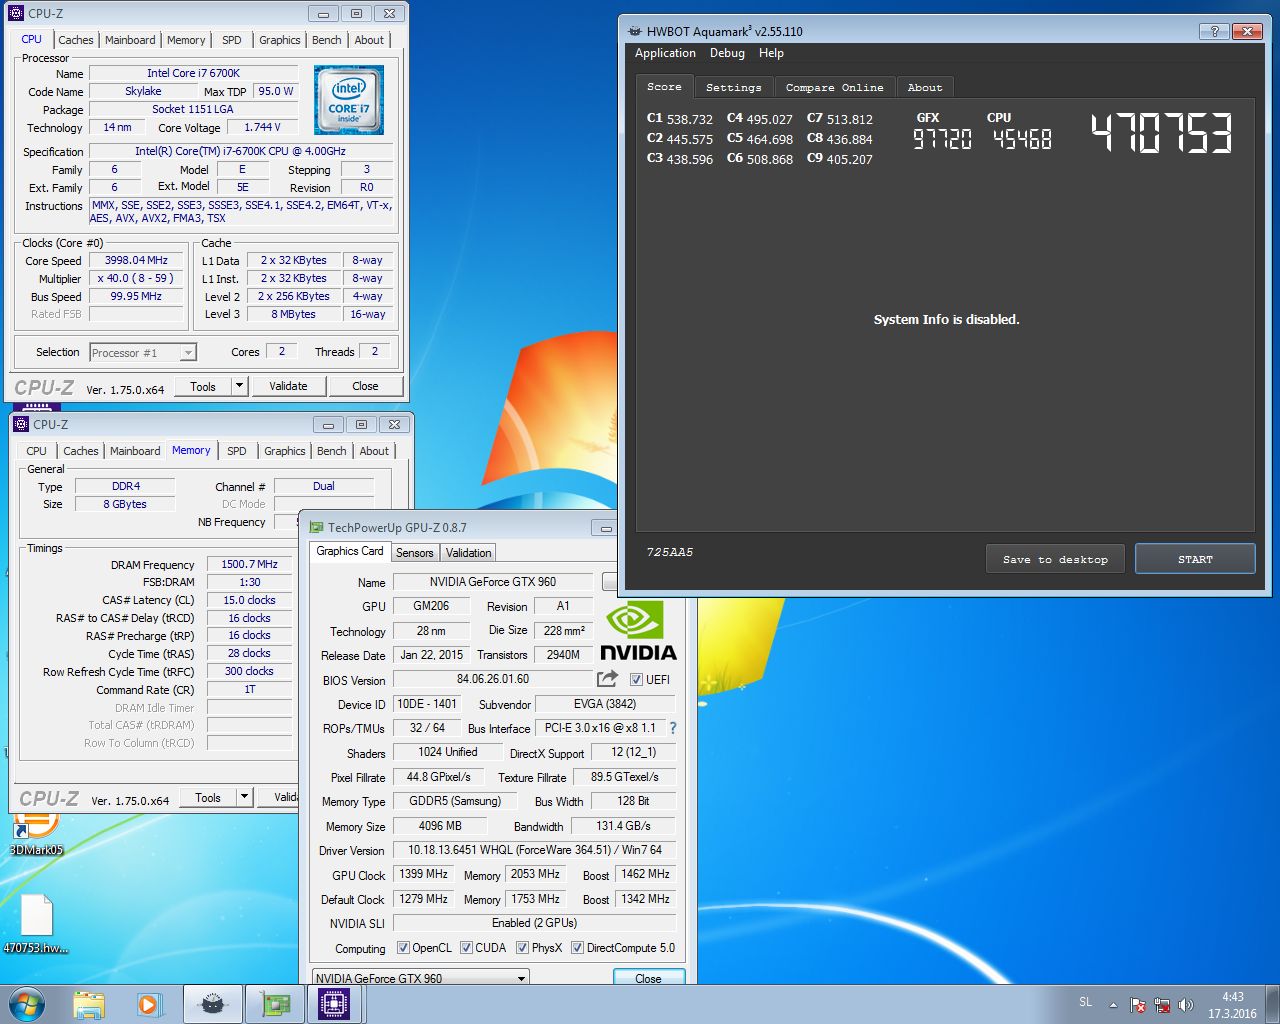Click the Intel Core i7 logo badge

[x=349, y=100]
